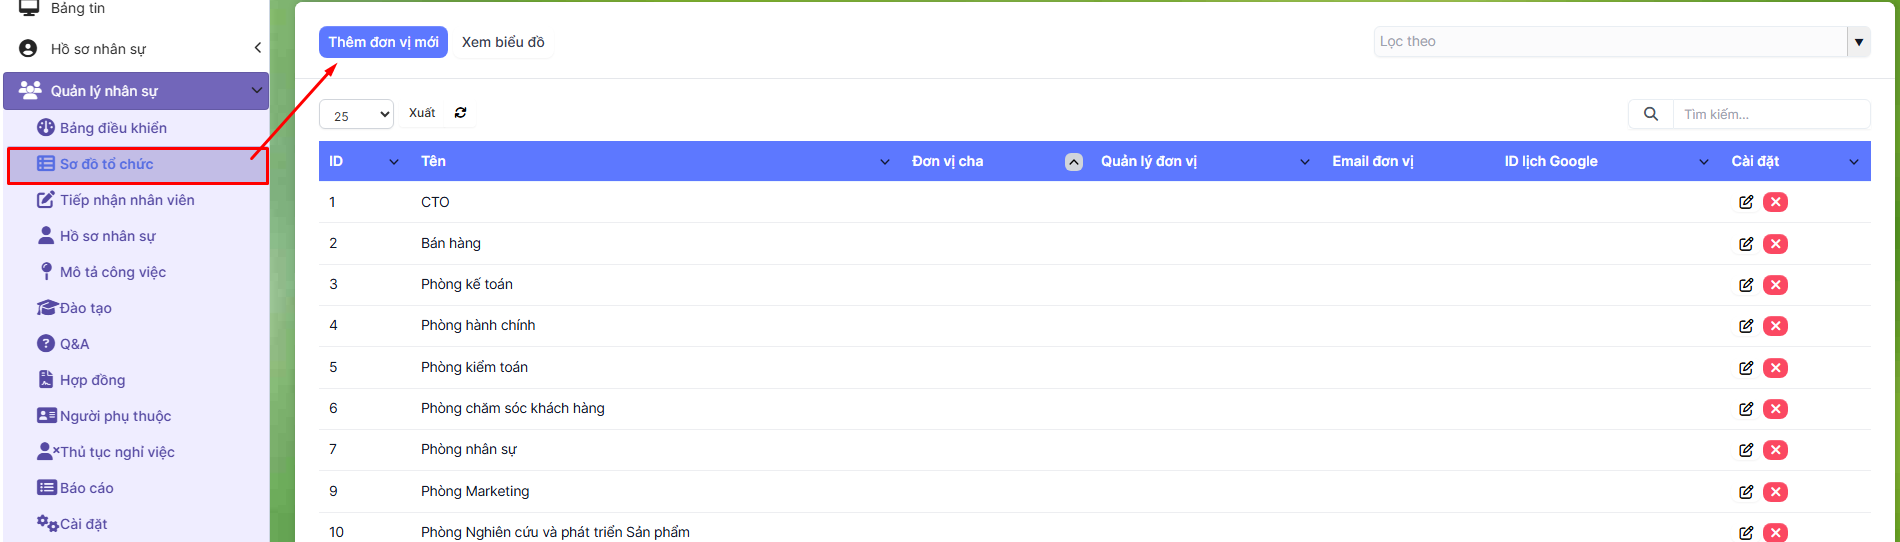Delete the Phòng kiểm toán row
This screenshot has height=542, width=1900.
[1775, 368]
